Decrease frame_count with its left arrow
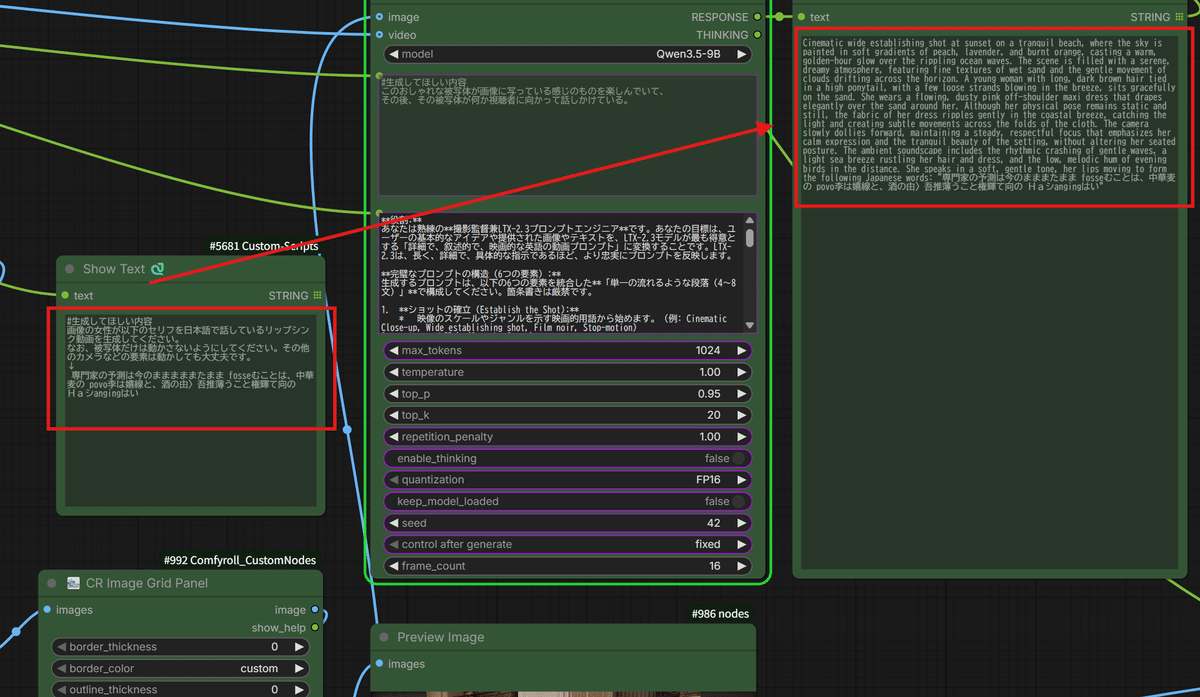 [394, 566]
